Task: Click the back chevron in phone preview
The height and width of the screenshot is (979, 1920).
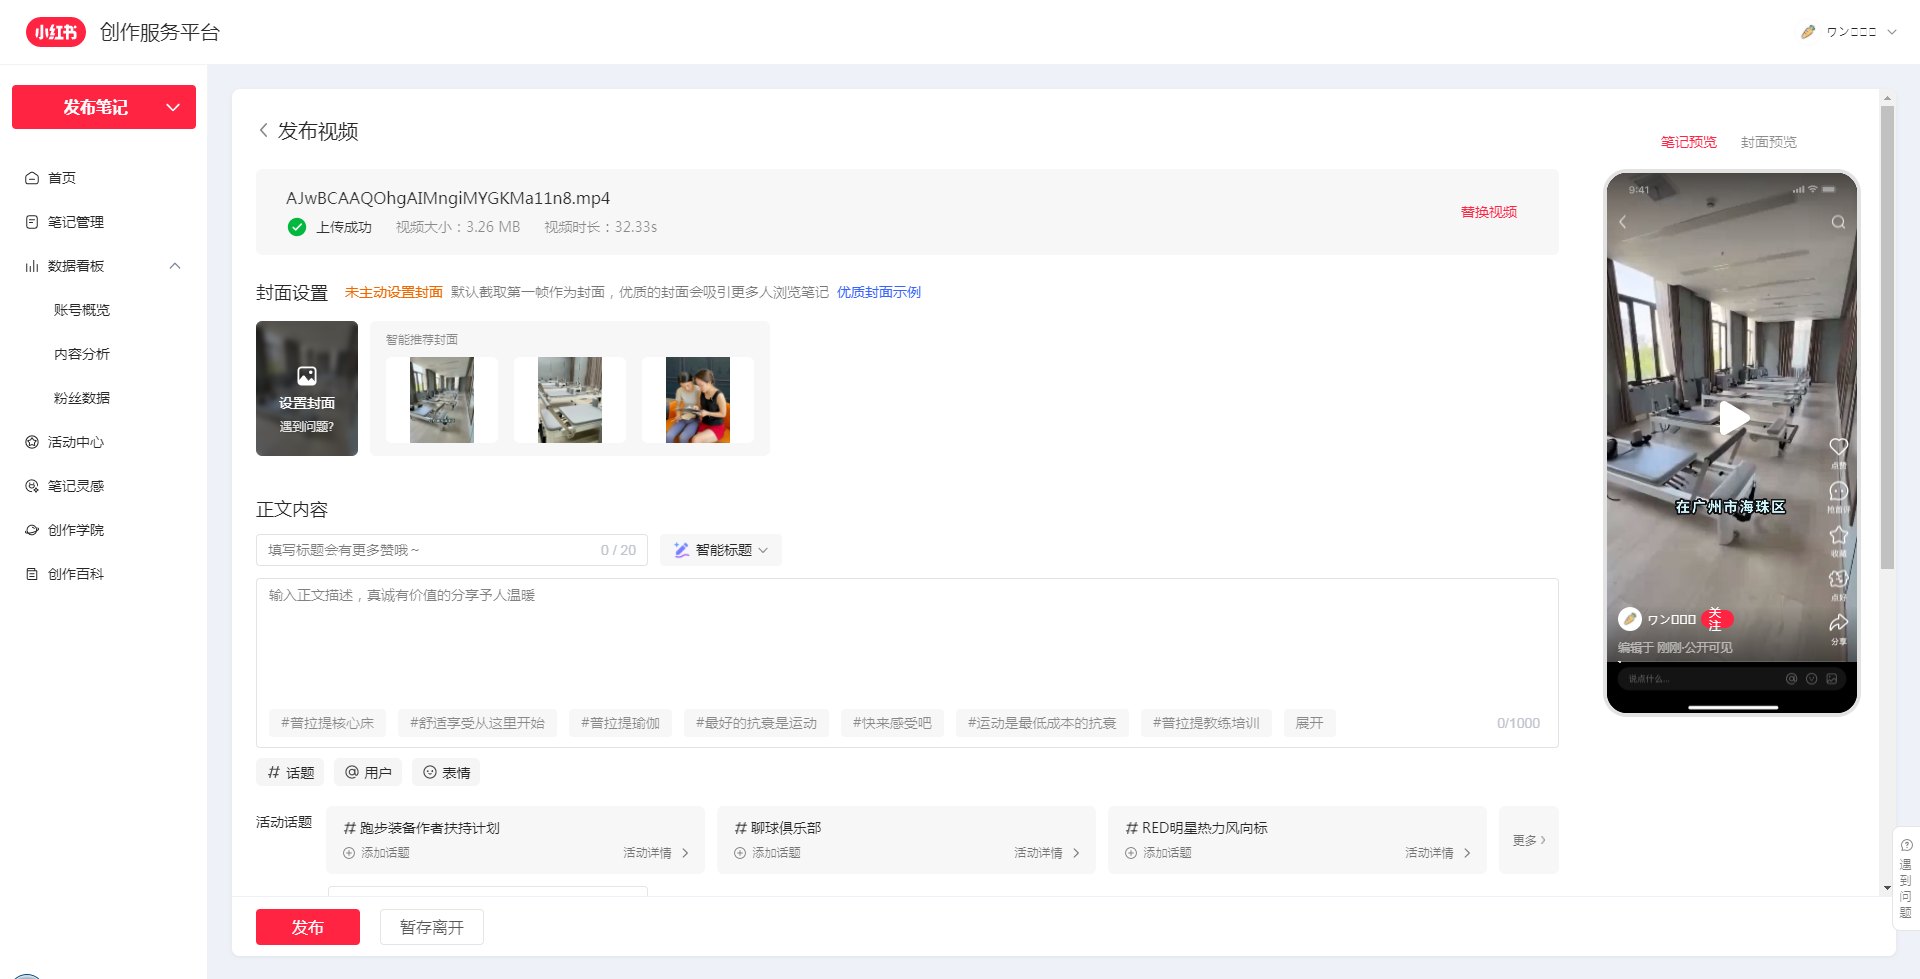Action: coord(1623,222)
